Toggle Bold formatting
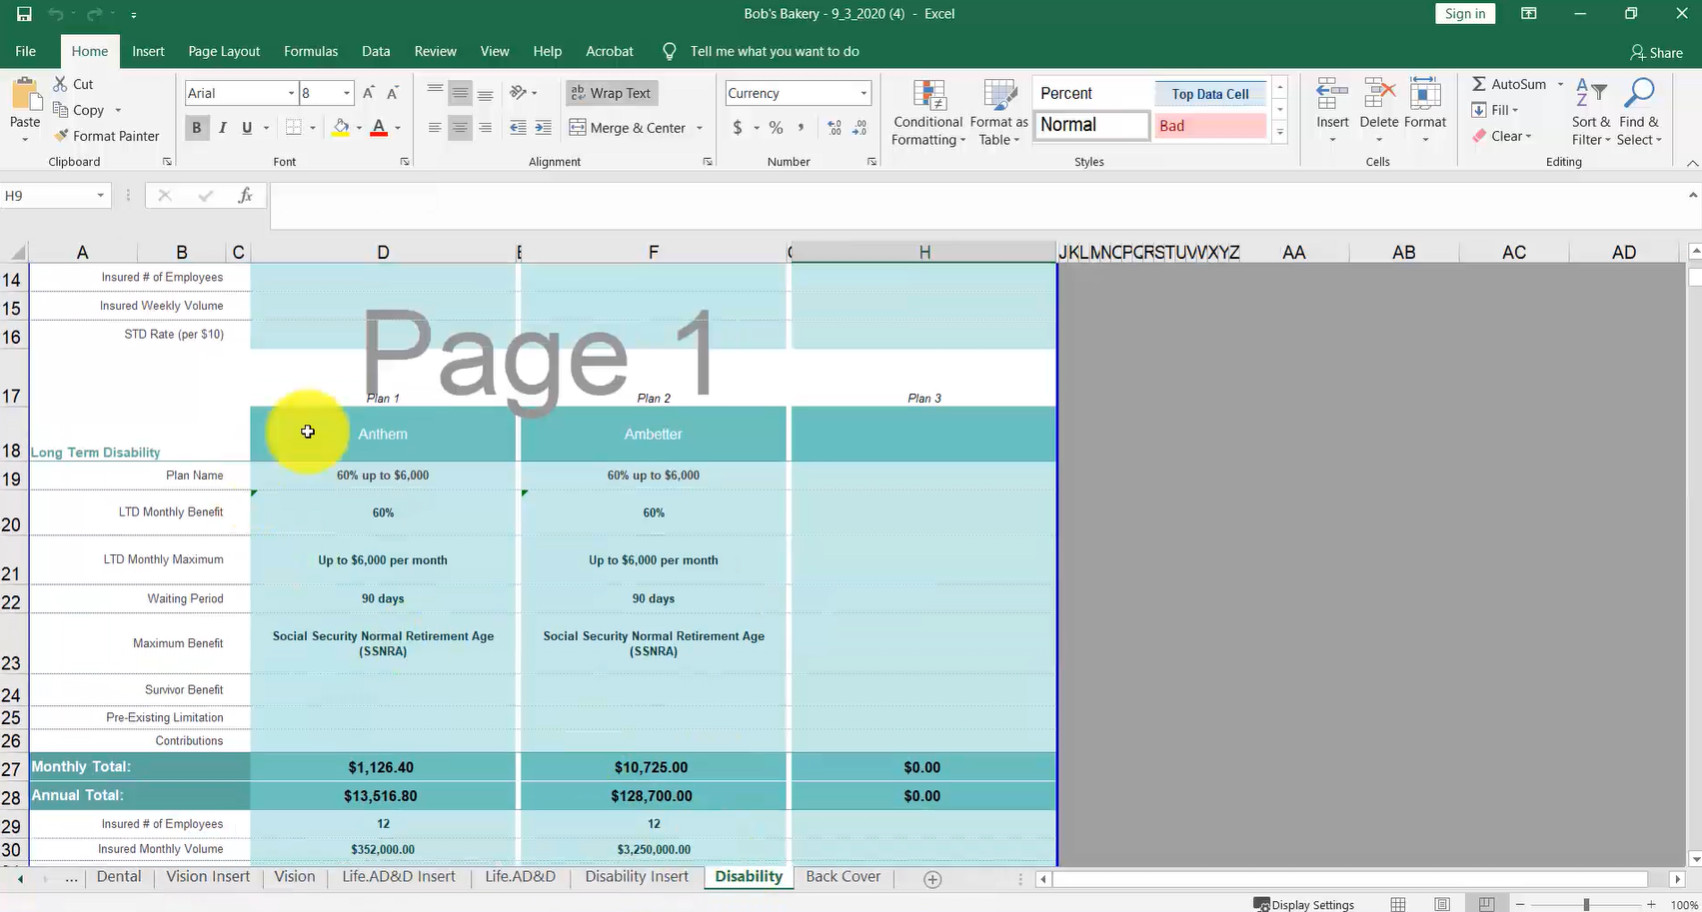Screen dimensions: 1702x912 196,128
